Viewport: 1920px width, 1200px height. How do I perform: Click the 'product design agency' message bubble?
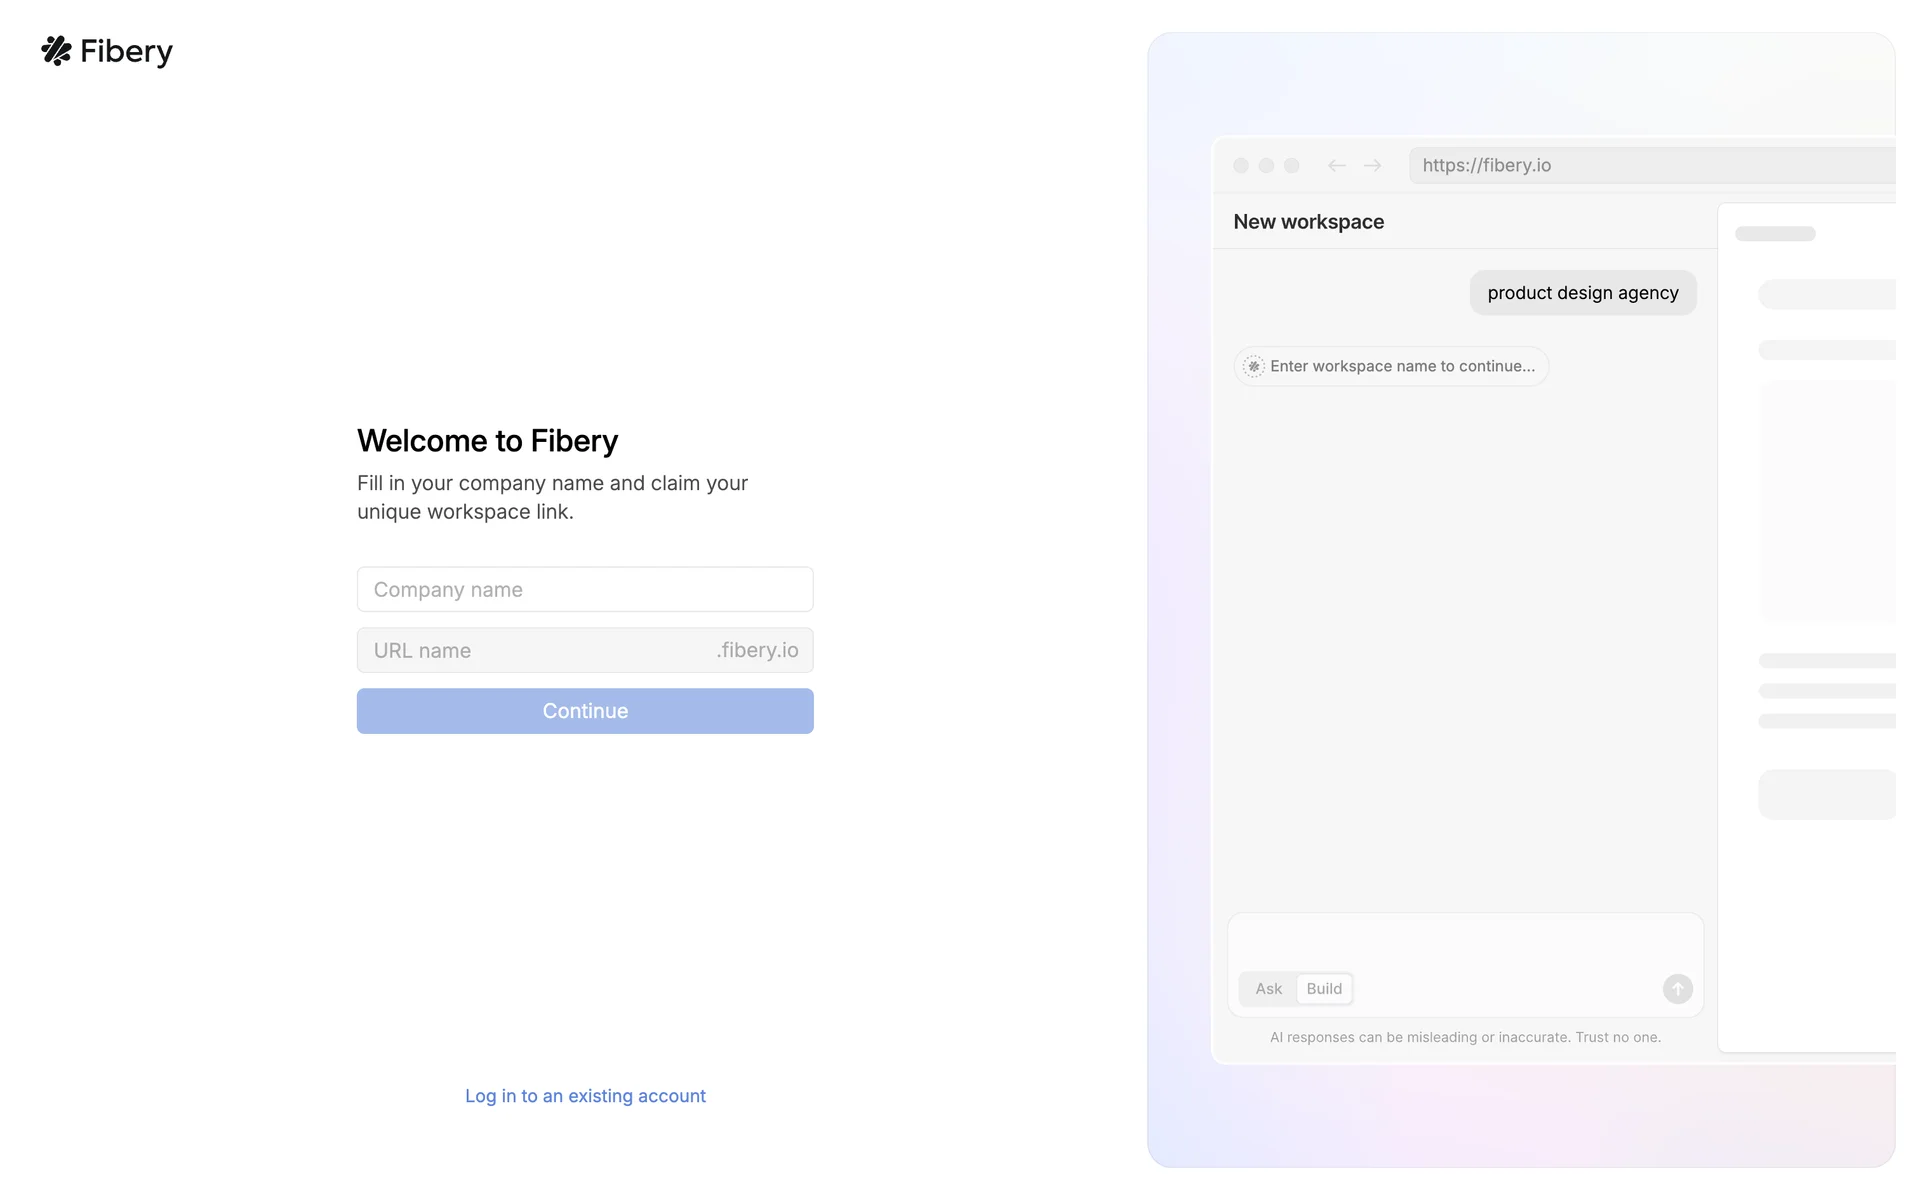[x=1582, y=293]
